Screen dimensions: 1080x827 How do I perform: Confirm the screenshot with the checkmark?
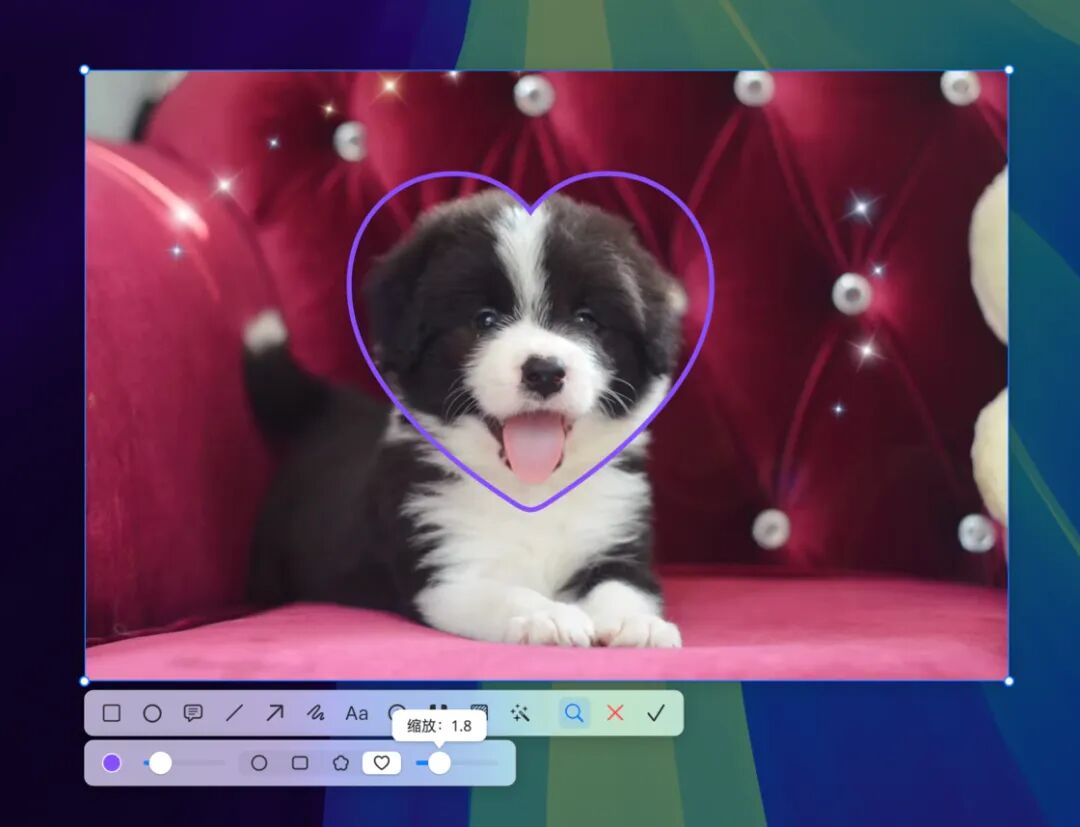click(x=656, y=713)
